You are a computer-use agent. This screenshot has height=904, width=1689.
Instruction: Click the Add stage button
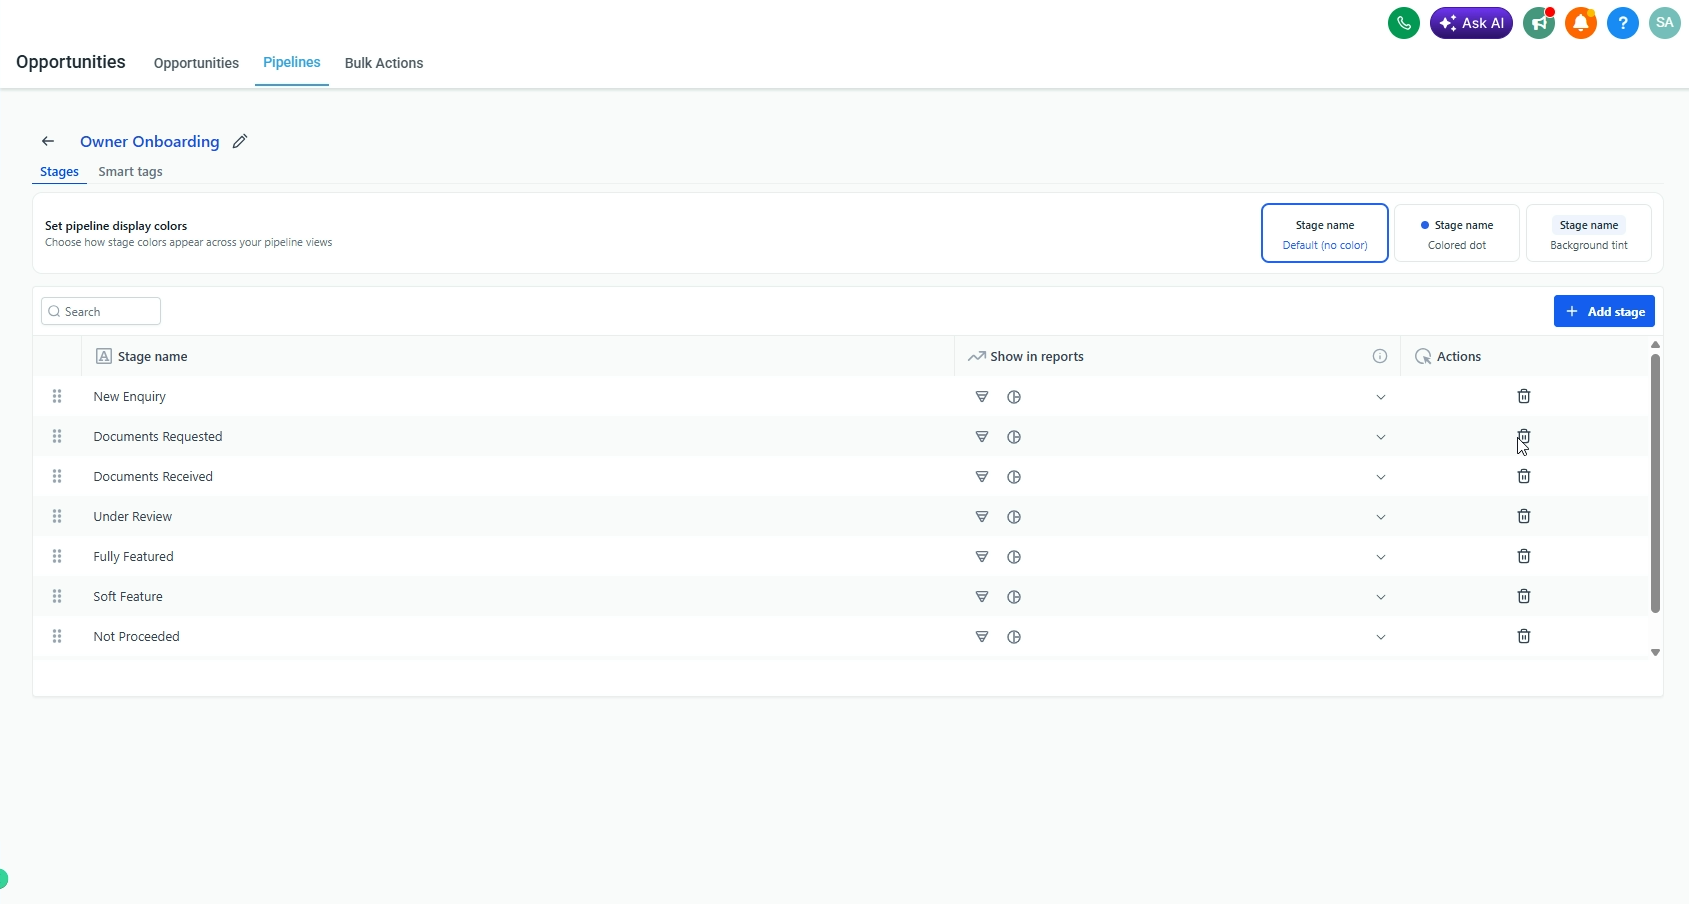pyautogui.click(x=1604, y=311)
